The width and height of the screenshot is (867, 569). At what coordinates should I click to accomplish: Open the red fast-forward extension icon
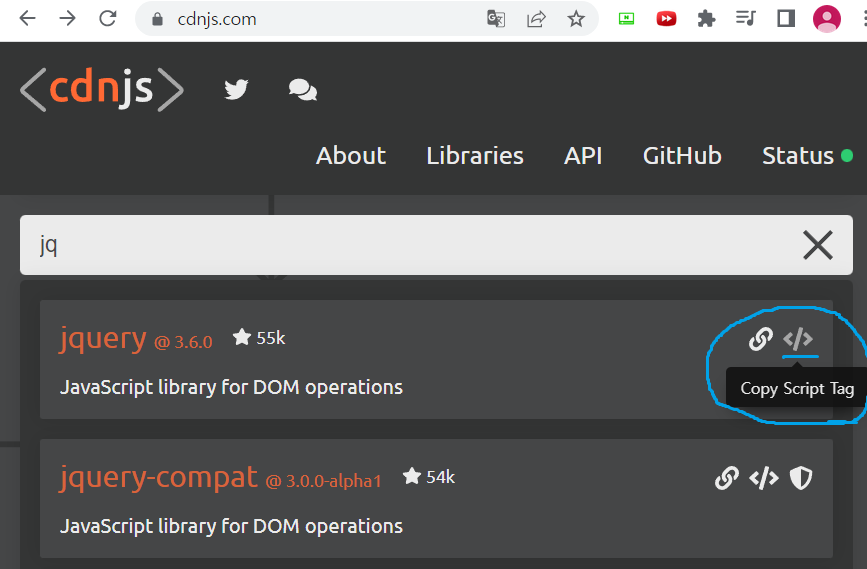pos(666,19)
